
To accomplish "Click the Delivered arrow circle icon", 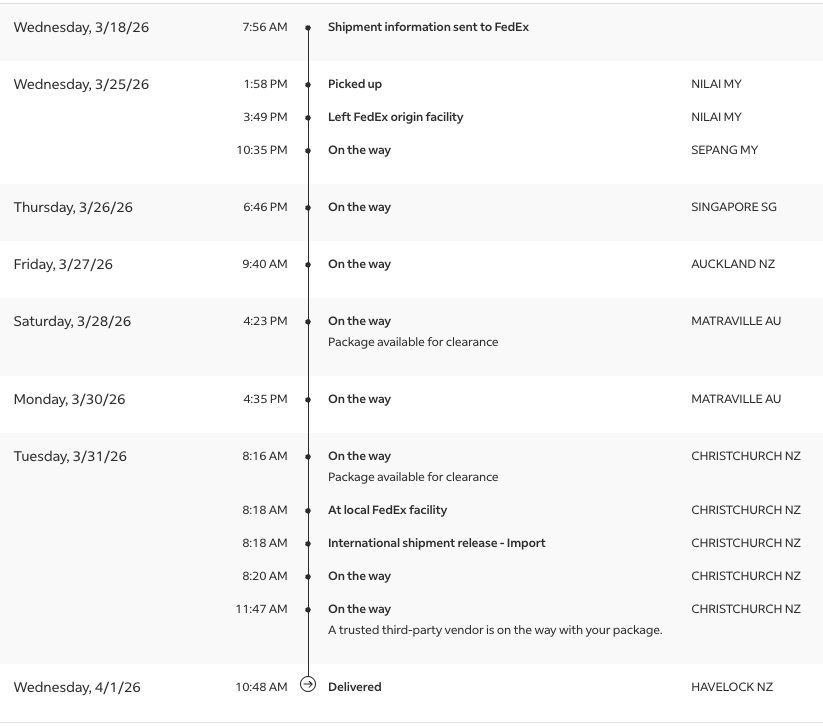I will (x=308, y=685).
